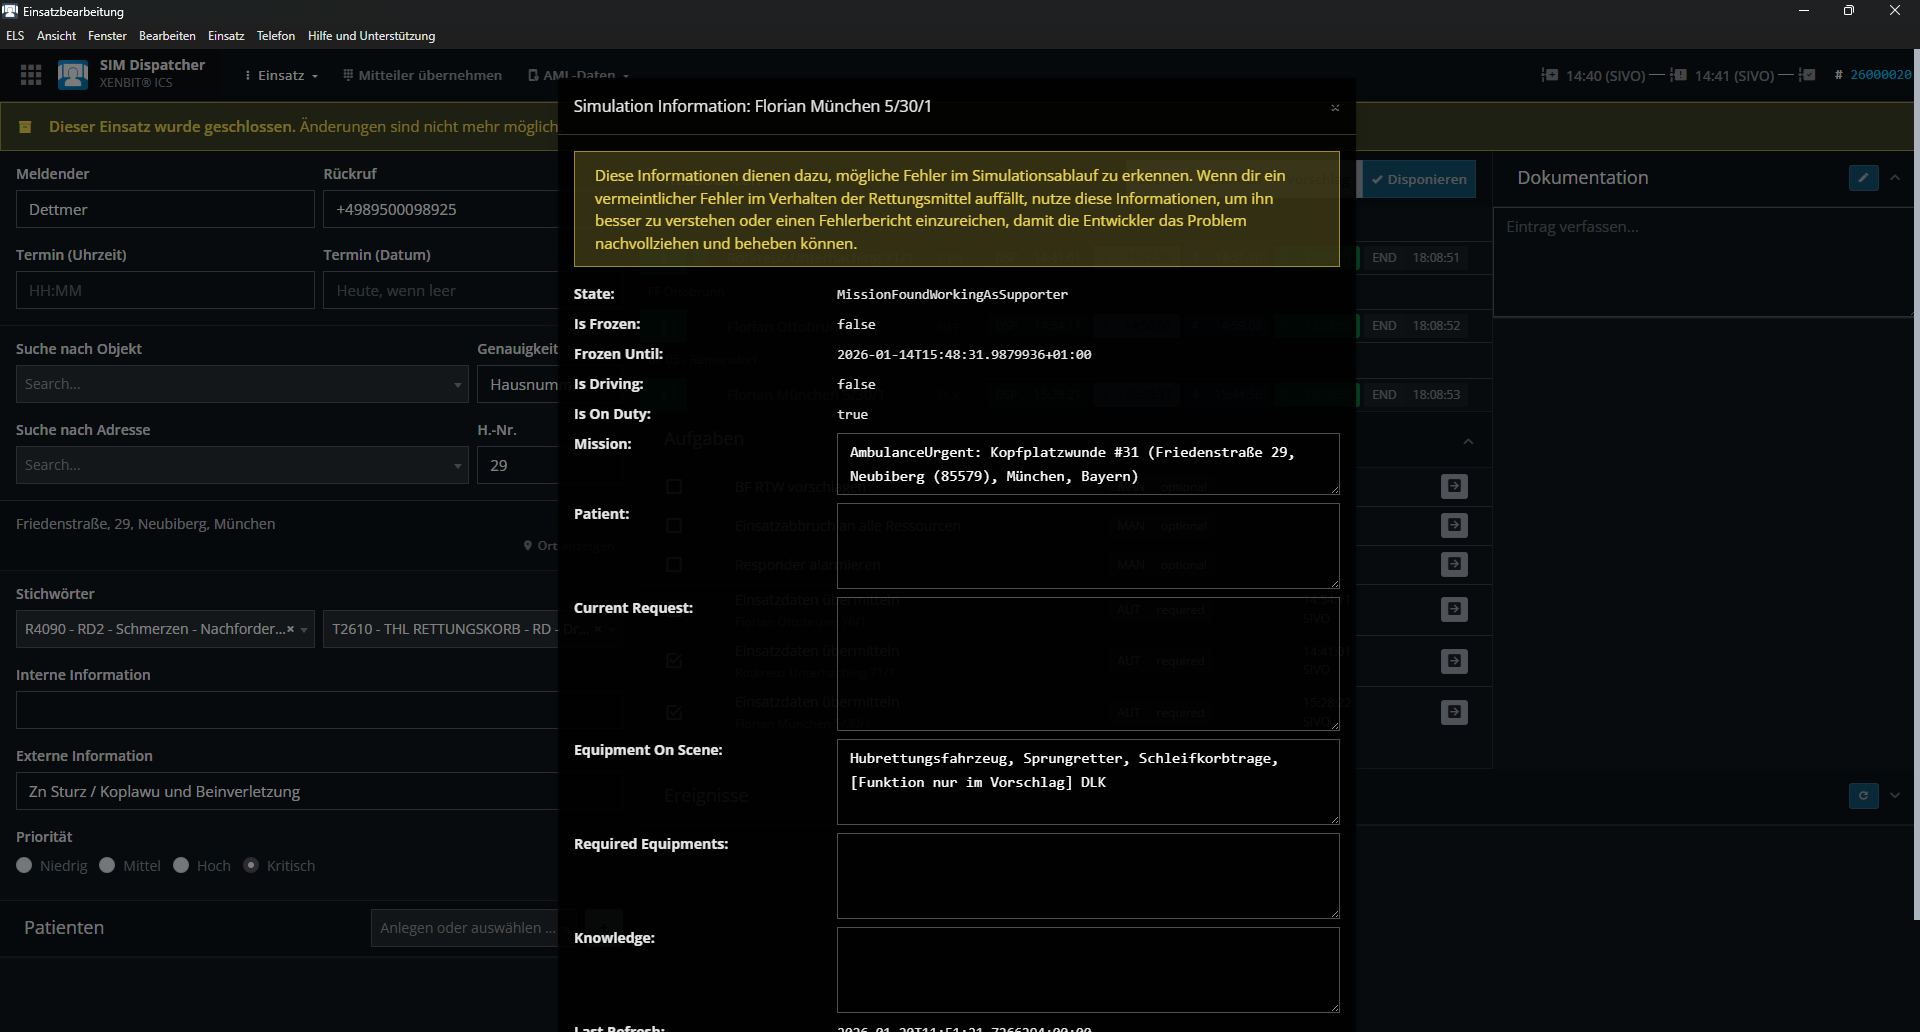Open the Hilfe und Unterstützung menu

(x=371, y=36)
